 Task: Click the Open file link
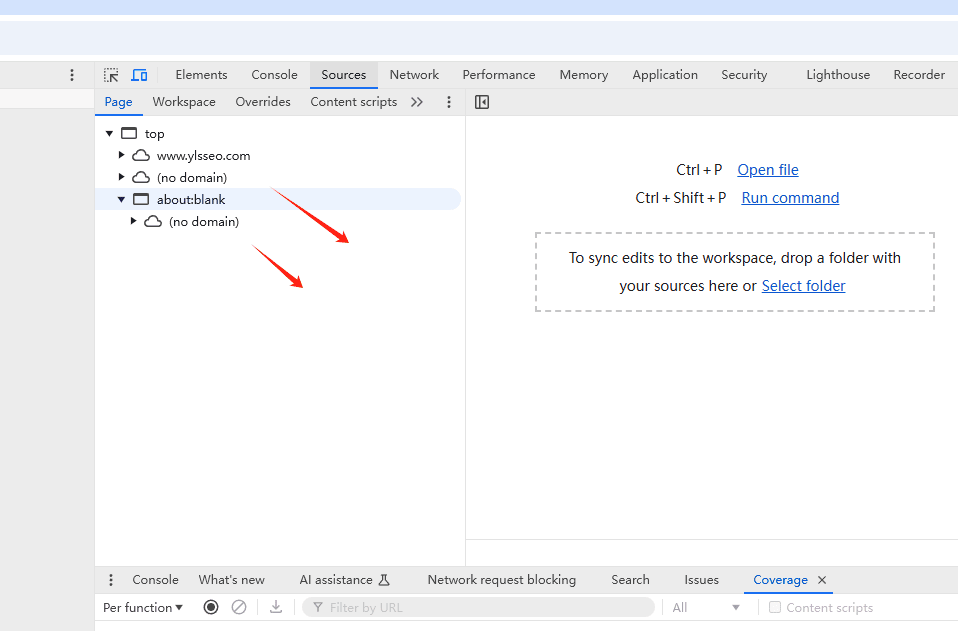pyautogui.click(x=768, y=170)
